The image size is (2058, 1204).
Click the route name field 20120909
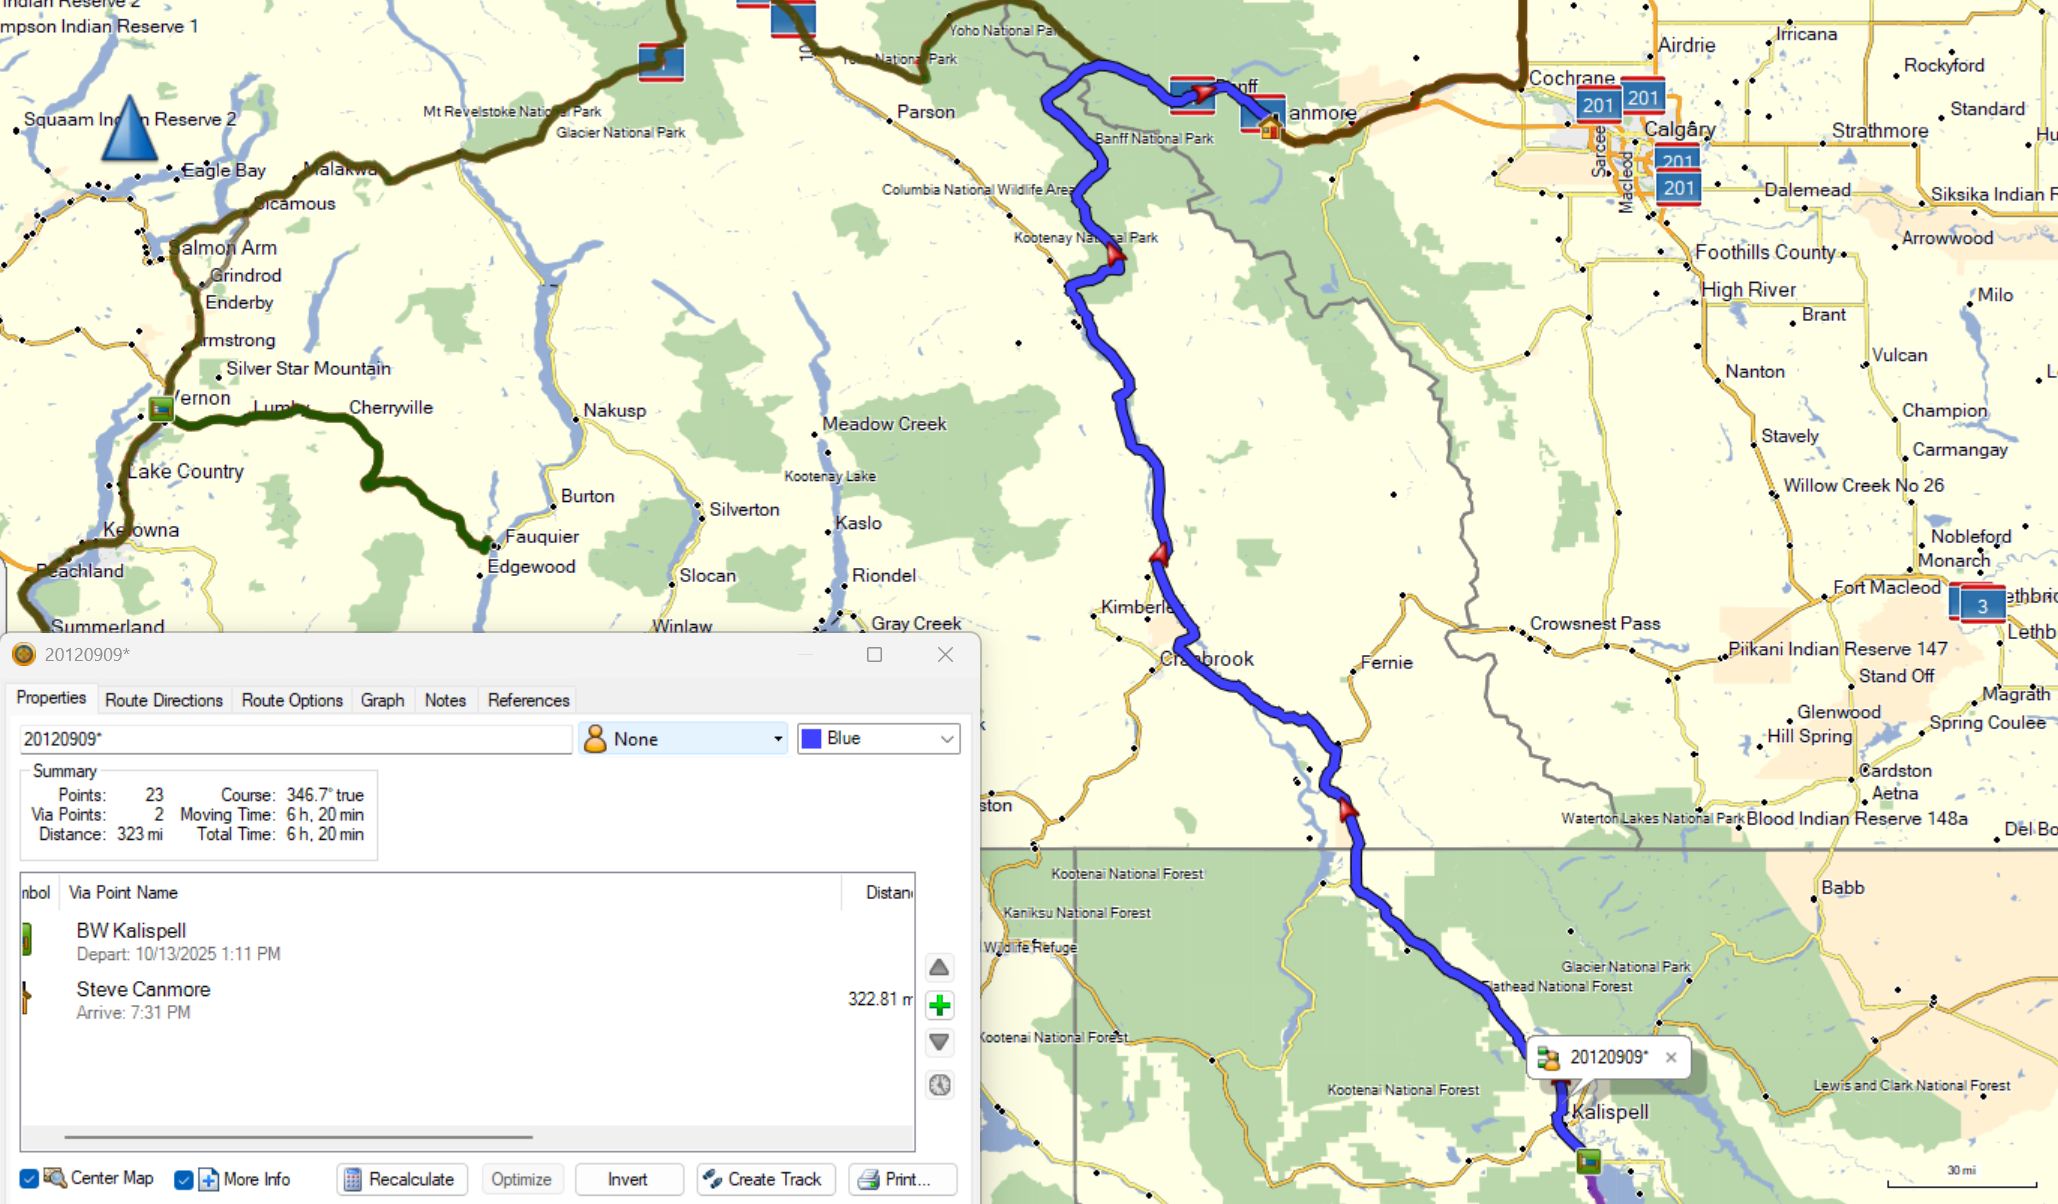coord(295,739)
